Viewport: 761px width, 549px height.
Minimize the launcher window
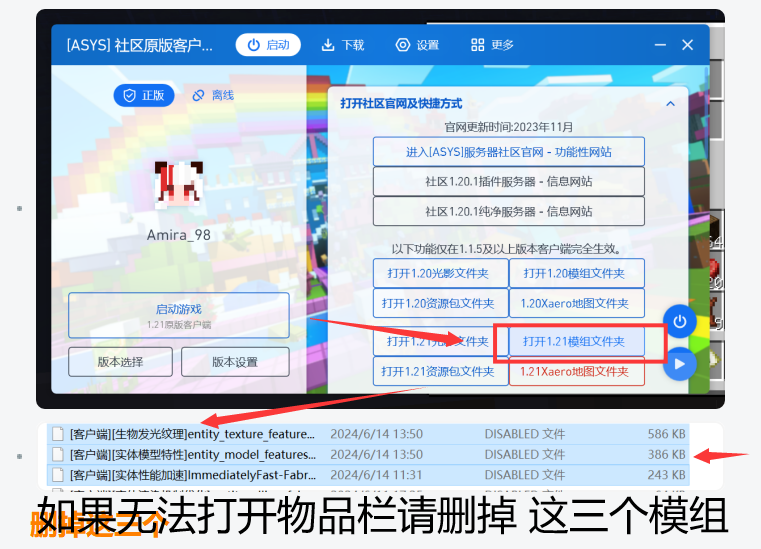(660, 45)
